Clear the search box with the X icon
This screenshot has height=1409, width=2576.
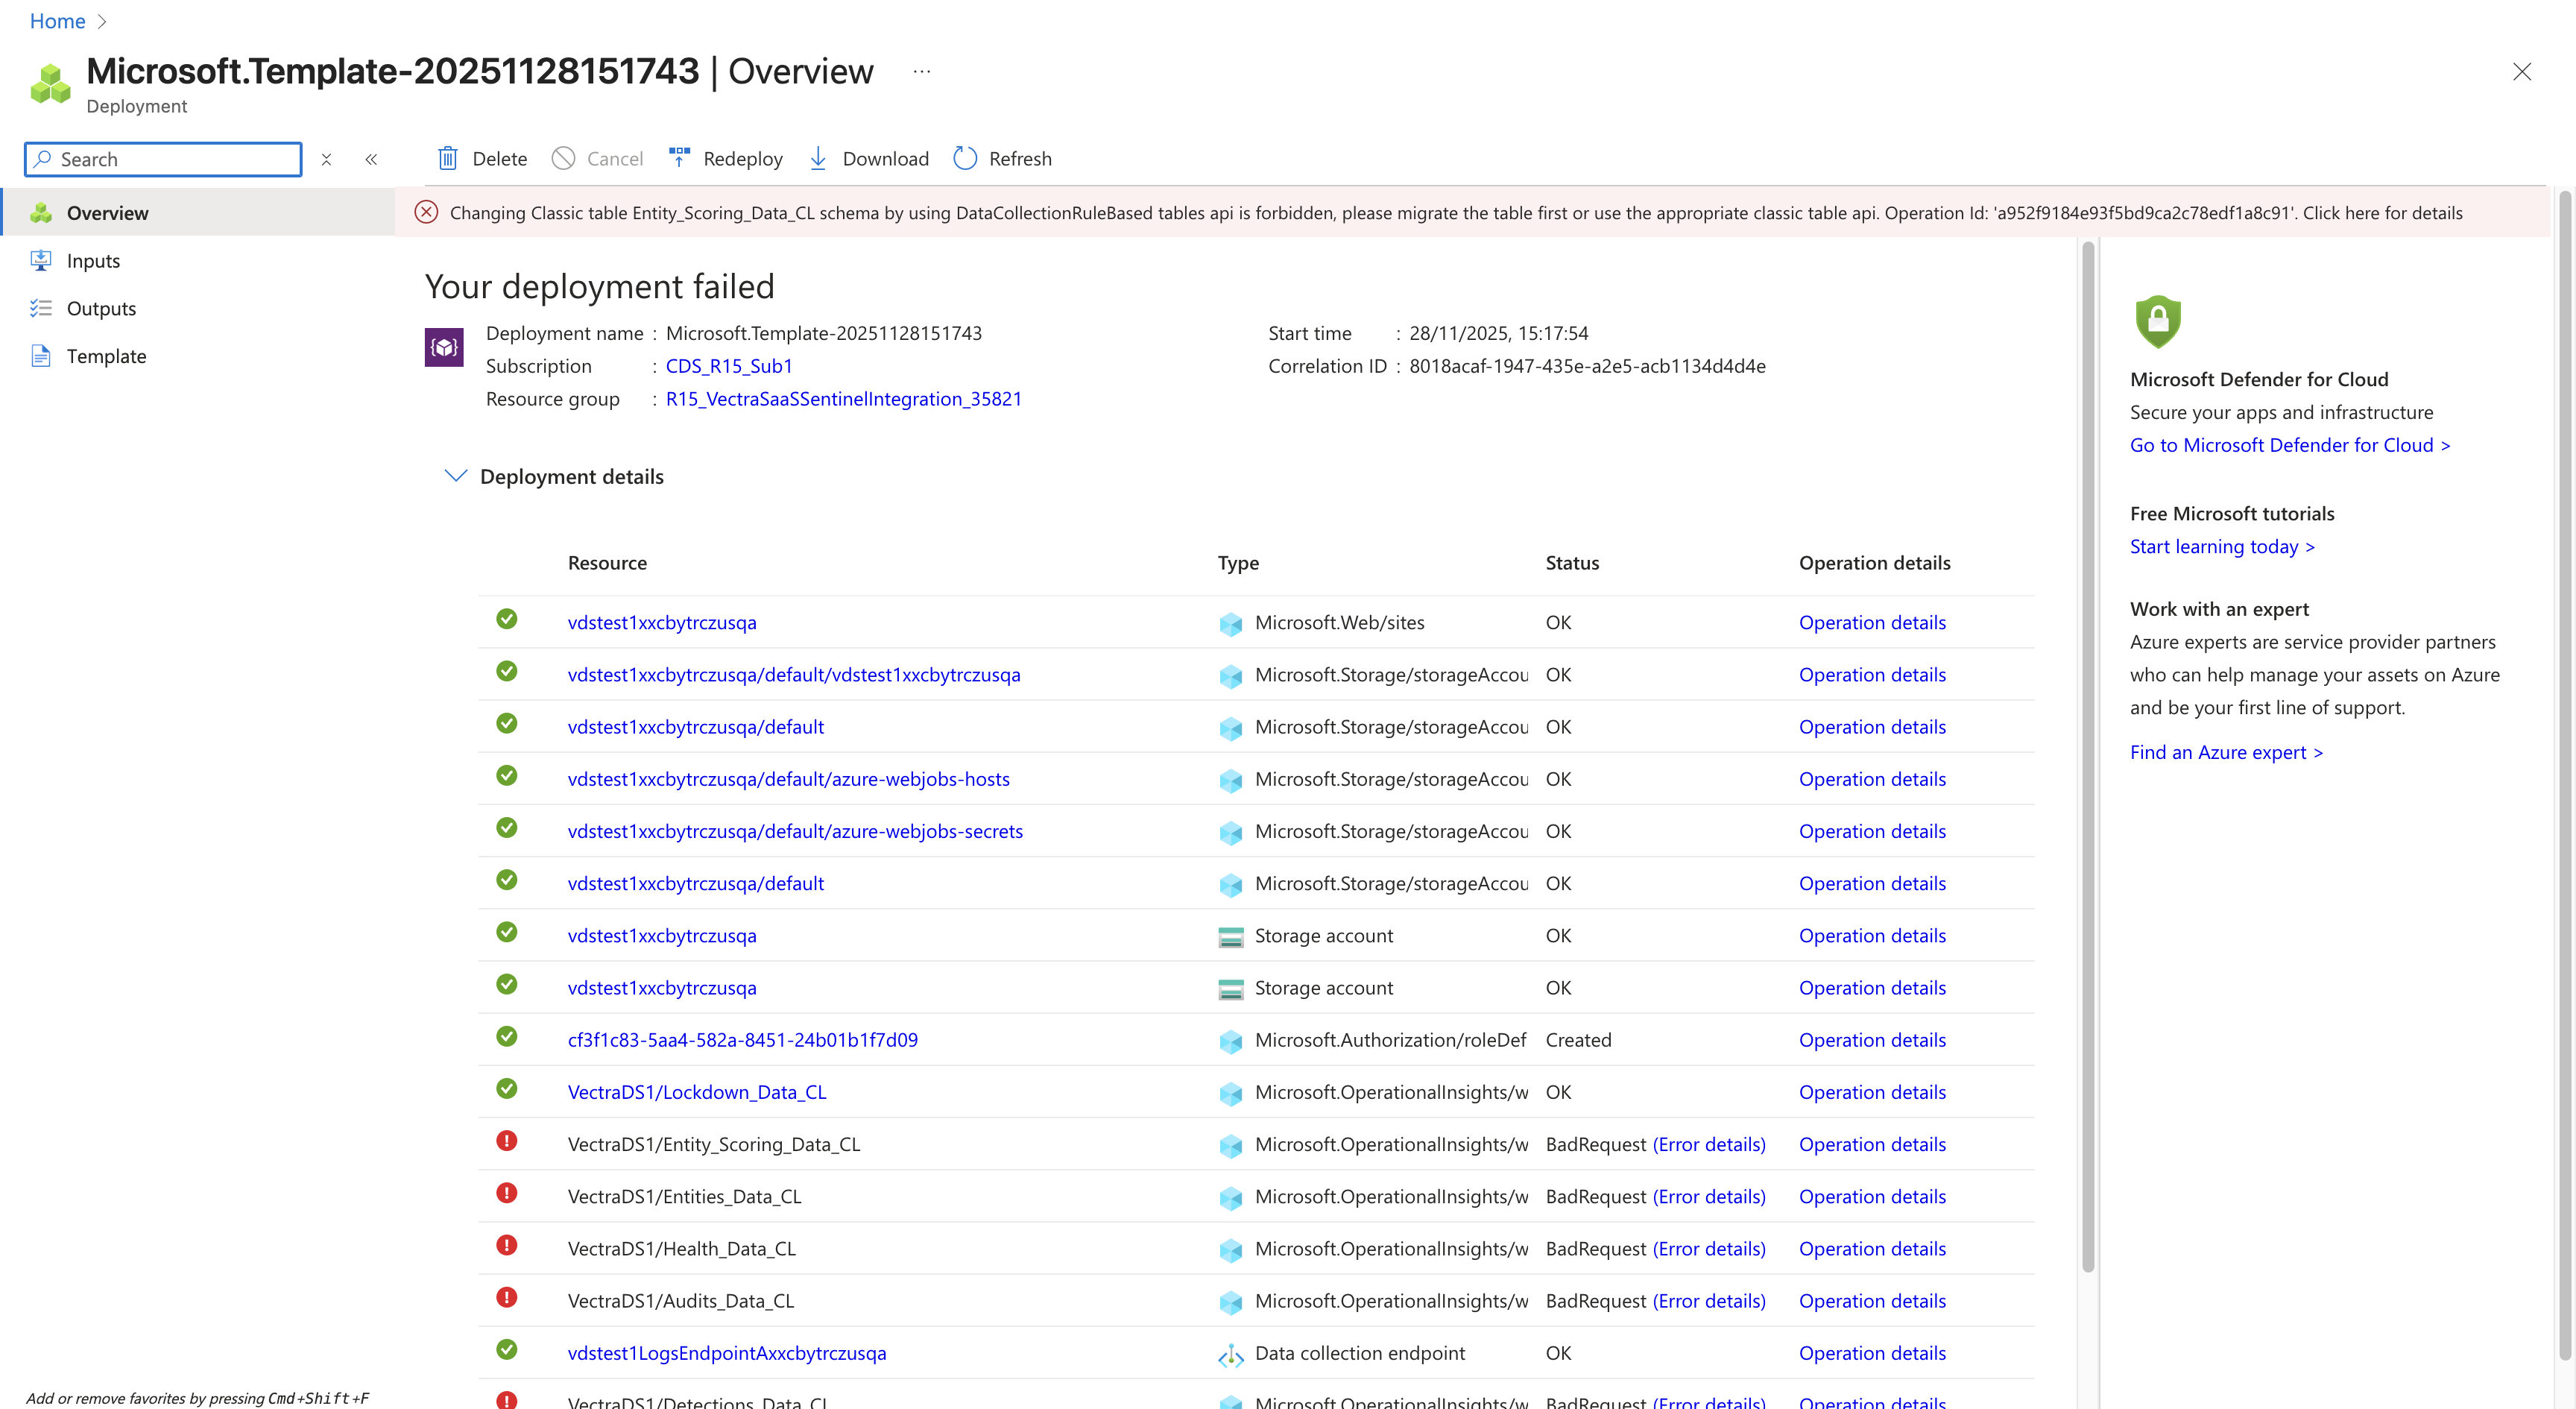click(326, 159)
